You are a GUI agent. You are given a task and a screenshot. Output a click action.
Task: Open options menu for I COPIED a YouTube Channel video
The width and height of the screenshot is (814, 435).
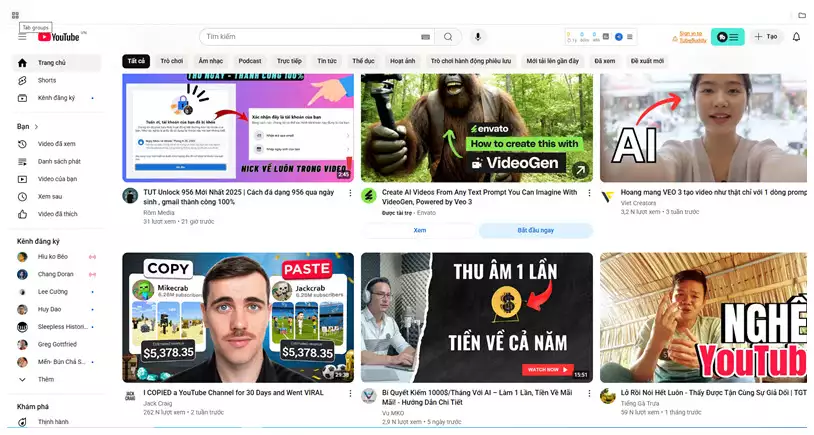coord(350,393)
